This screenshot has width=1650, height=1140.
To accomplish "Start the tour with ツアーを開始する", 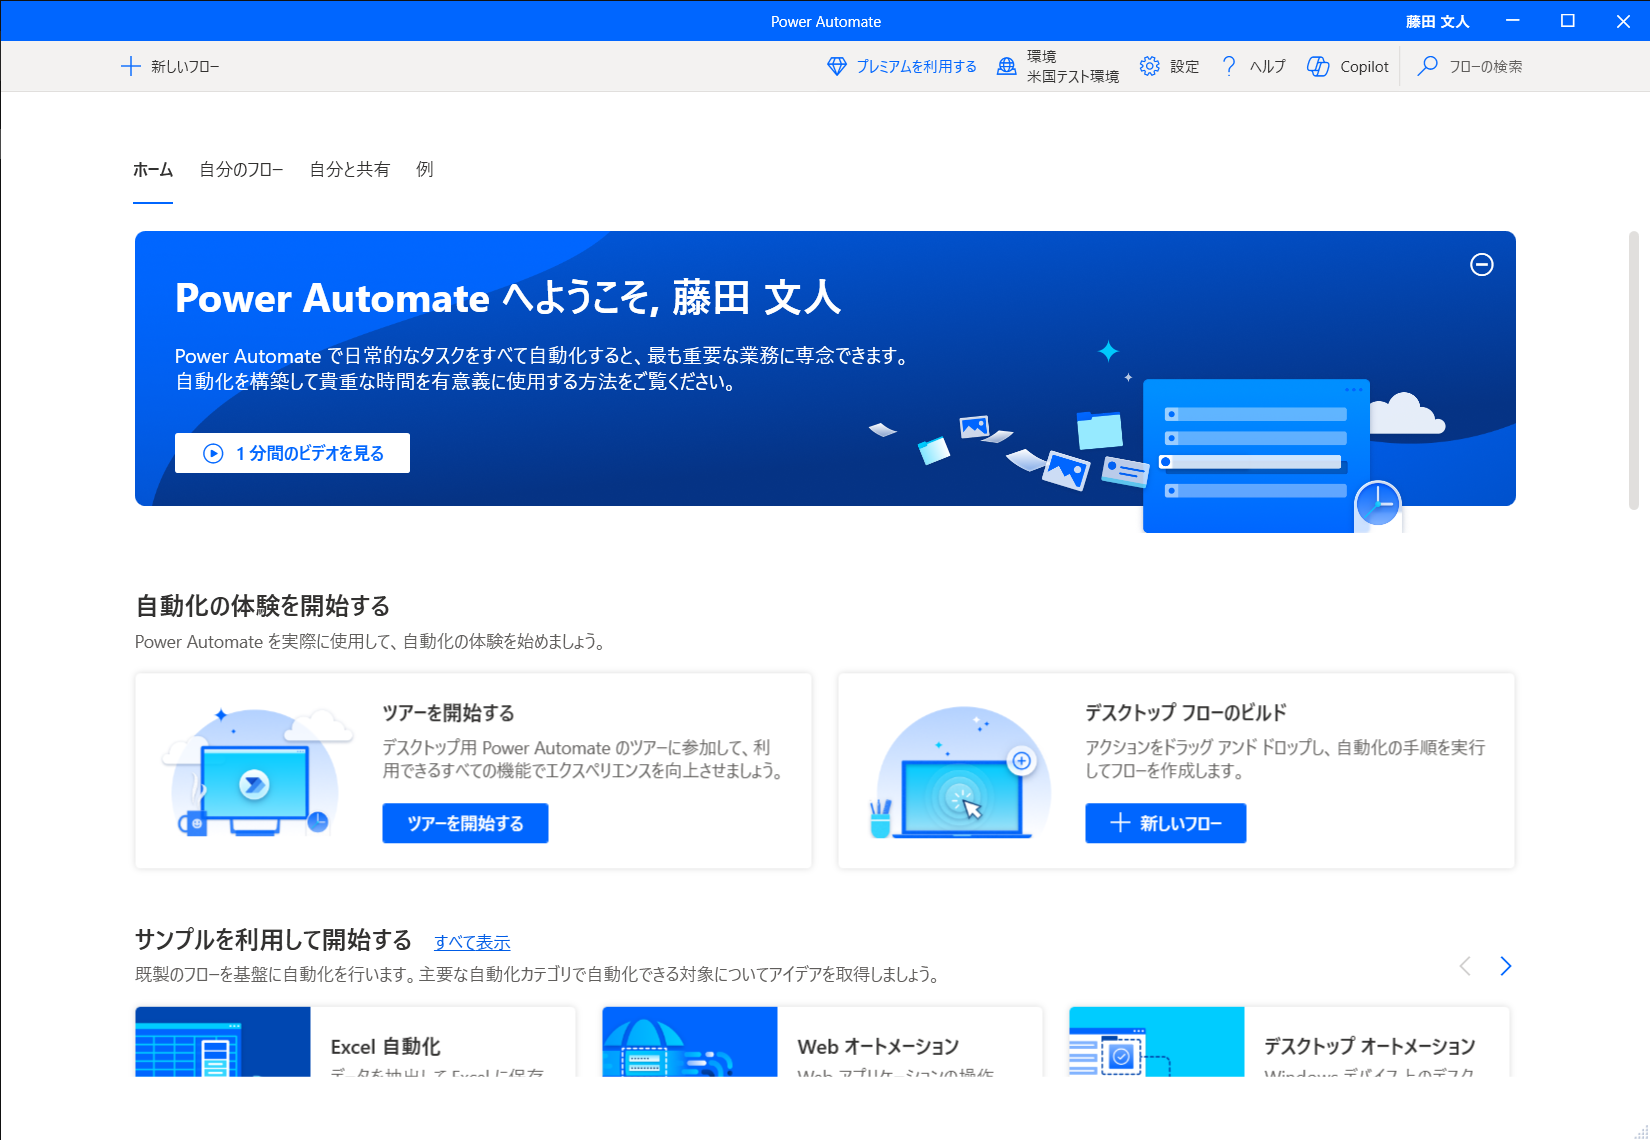I will tap(465, 823).
